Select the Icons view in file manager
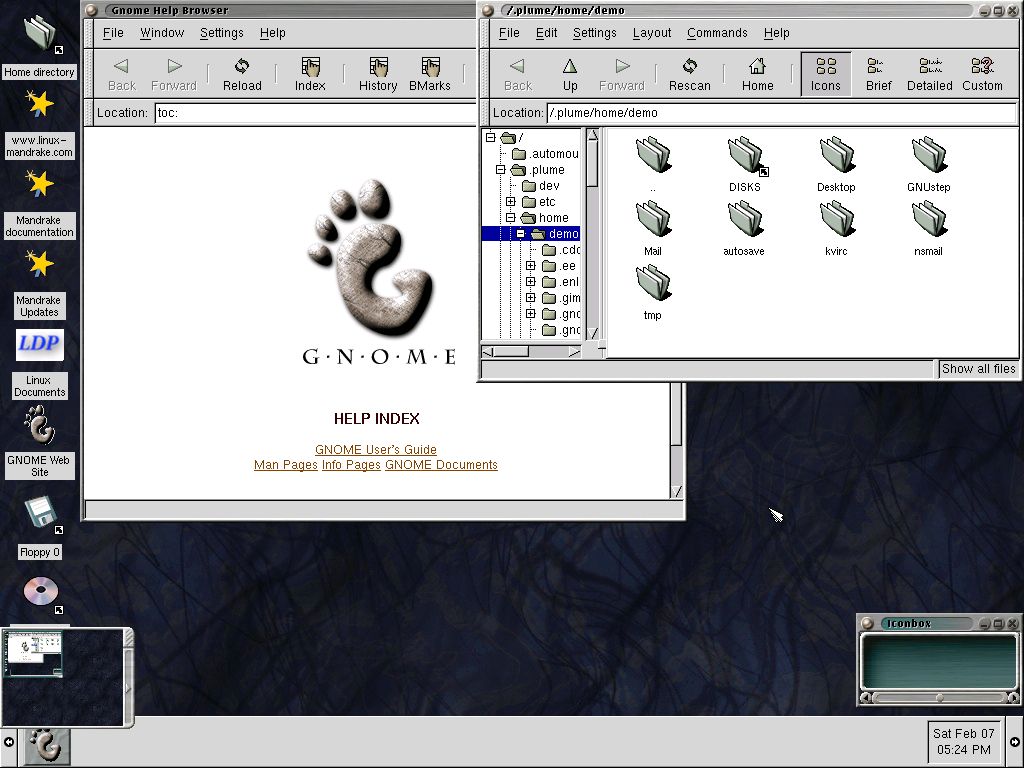 (x=825, y=73)
